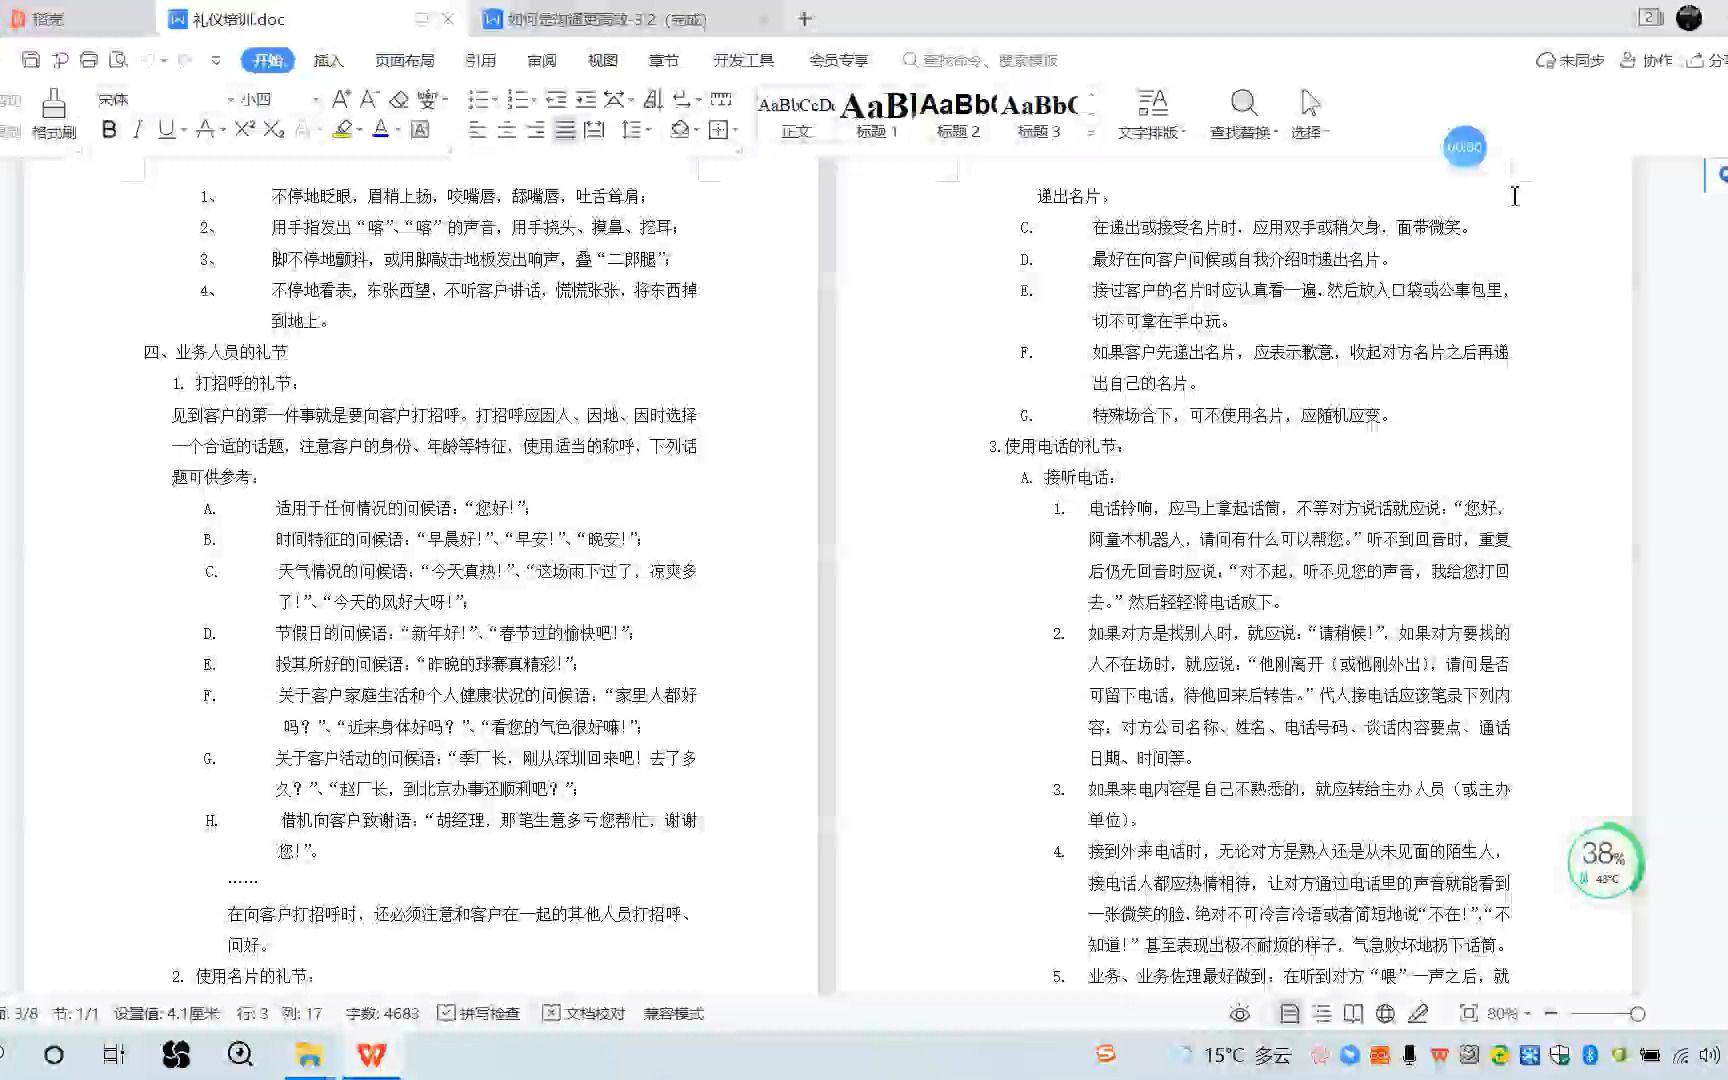
Task: Click the 文字排版 text layout icon
Action: click(1150, 110)
